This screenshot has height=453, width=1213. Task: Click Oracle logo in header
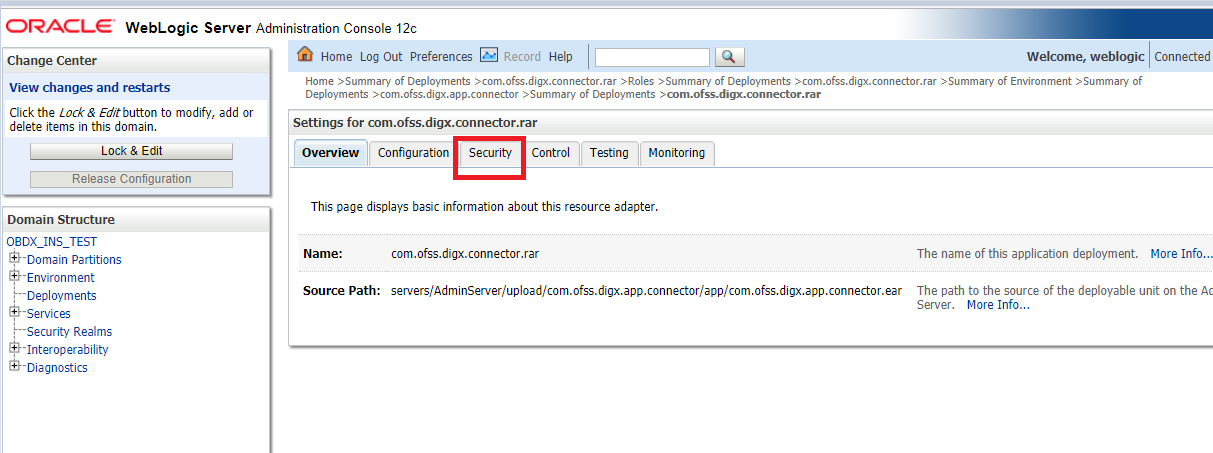60,25
